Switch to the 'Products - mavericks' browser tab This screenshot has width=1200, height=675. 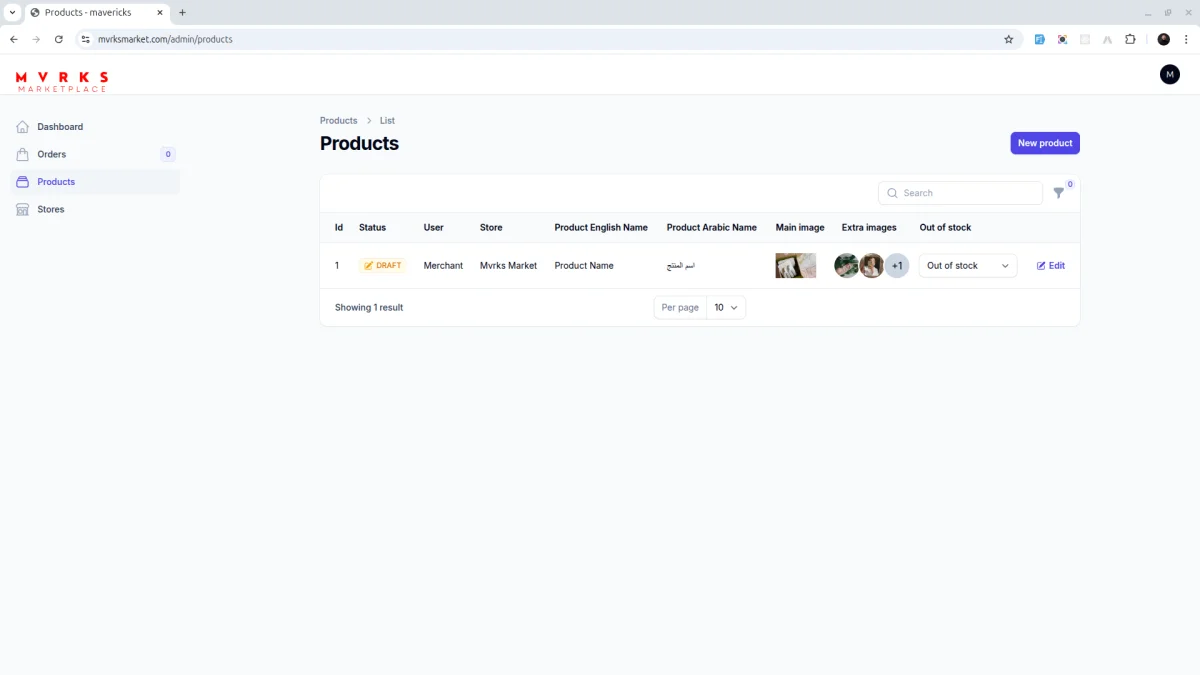pyautogui.click(x=96, y=13)
